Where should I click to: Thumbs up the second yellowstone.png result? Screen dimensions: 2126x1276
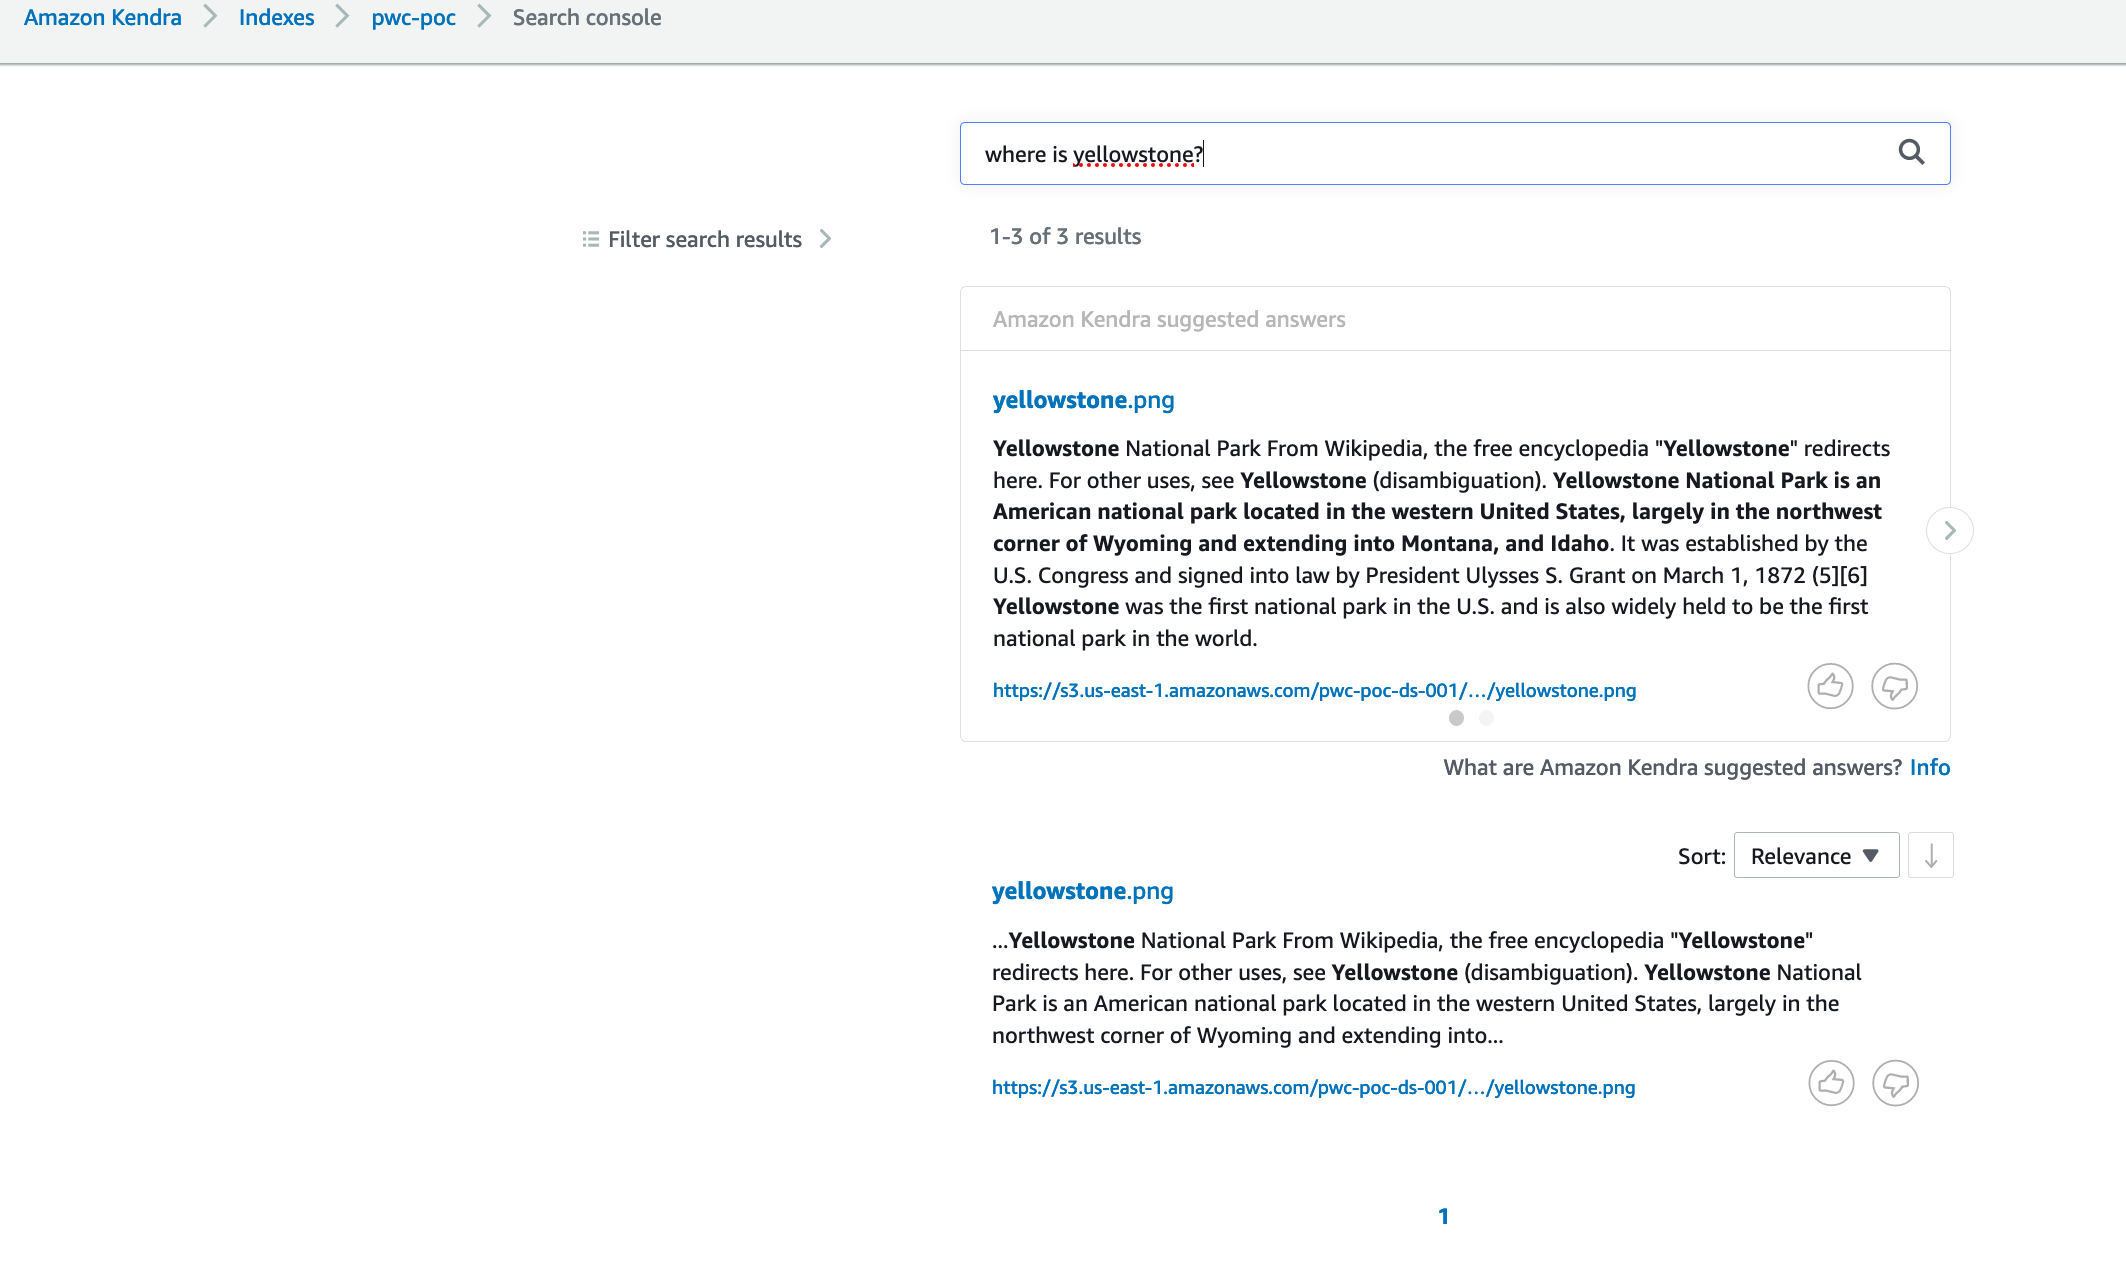point(1831,1083)
